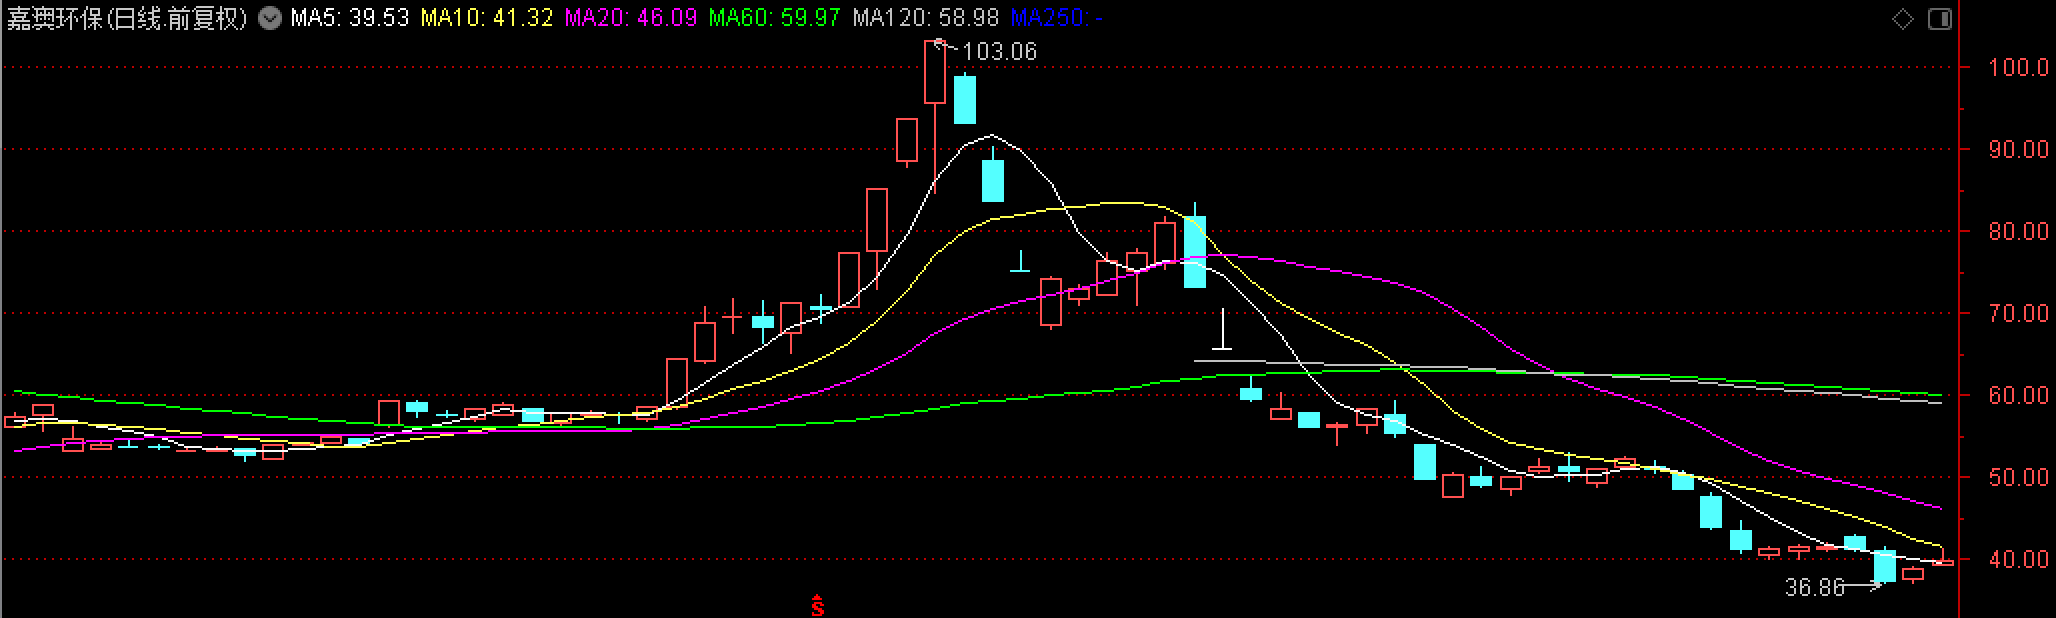Select the 嘉澳环保(日线.前复权) chart title

point(126,18)
